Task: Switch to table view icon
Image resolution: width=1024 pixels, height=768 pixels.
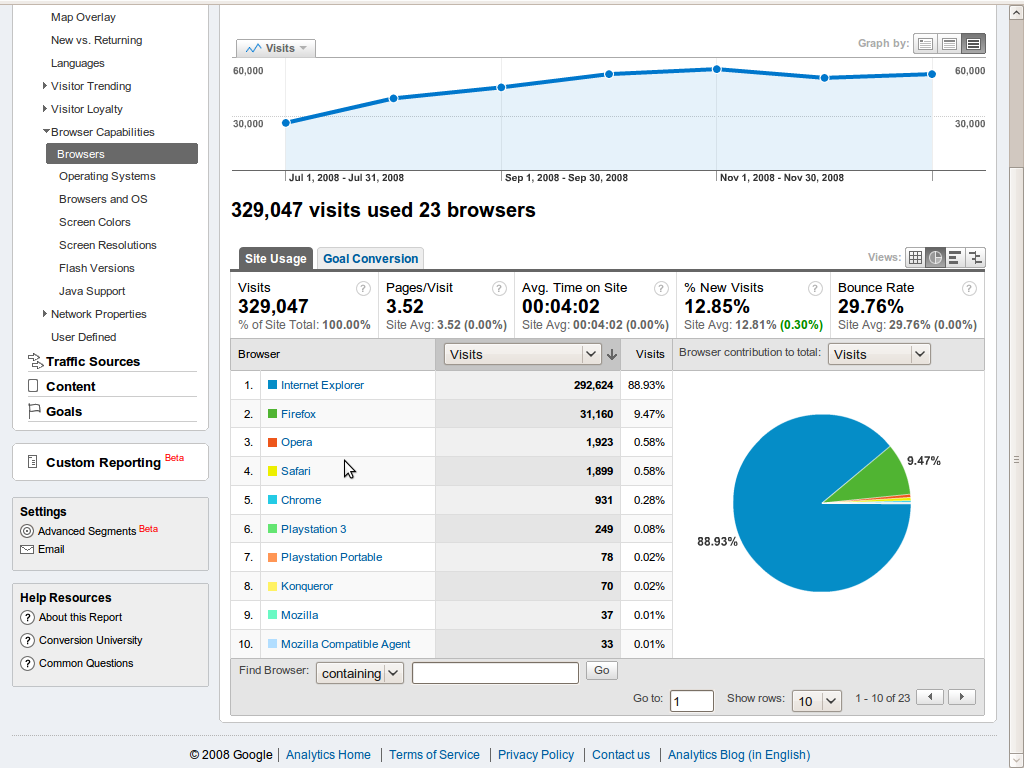Action: pyautogui.click(x=915, y=257)
